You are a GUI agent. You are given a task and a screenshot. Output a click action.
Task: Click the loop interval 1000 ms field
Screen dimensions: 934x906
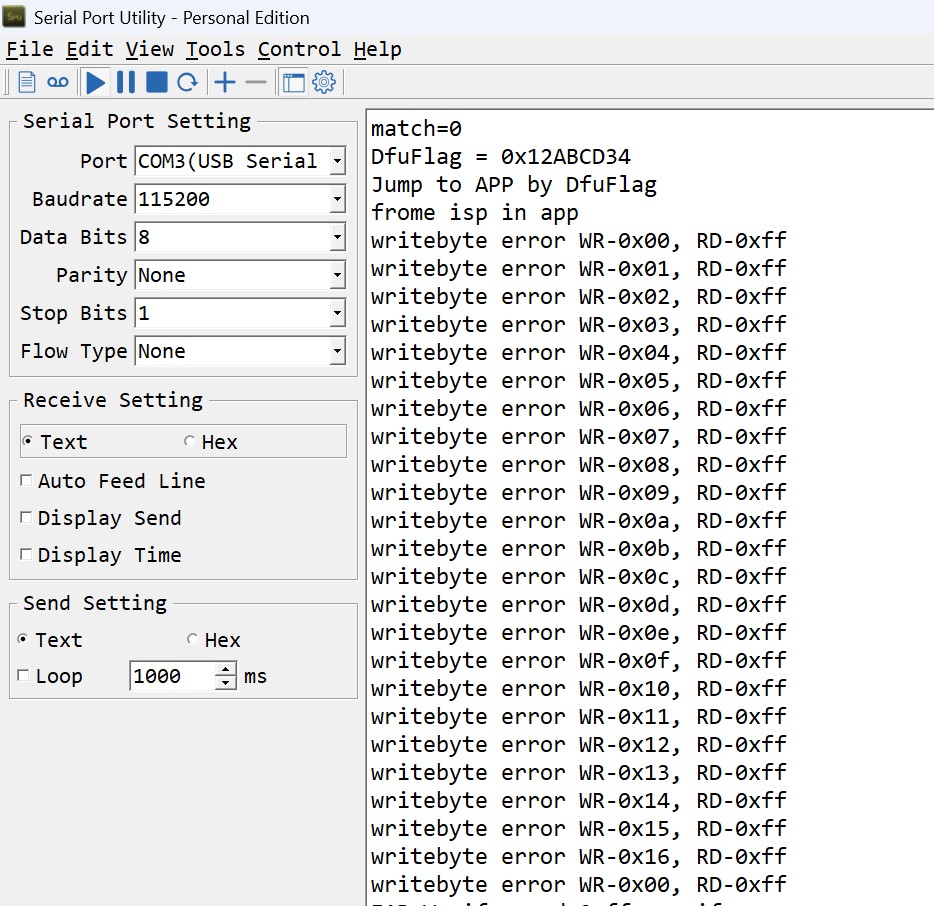172,676
